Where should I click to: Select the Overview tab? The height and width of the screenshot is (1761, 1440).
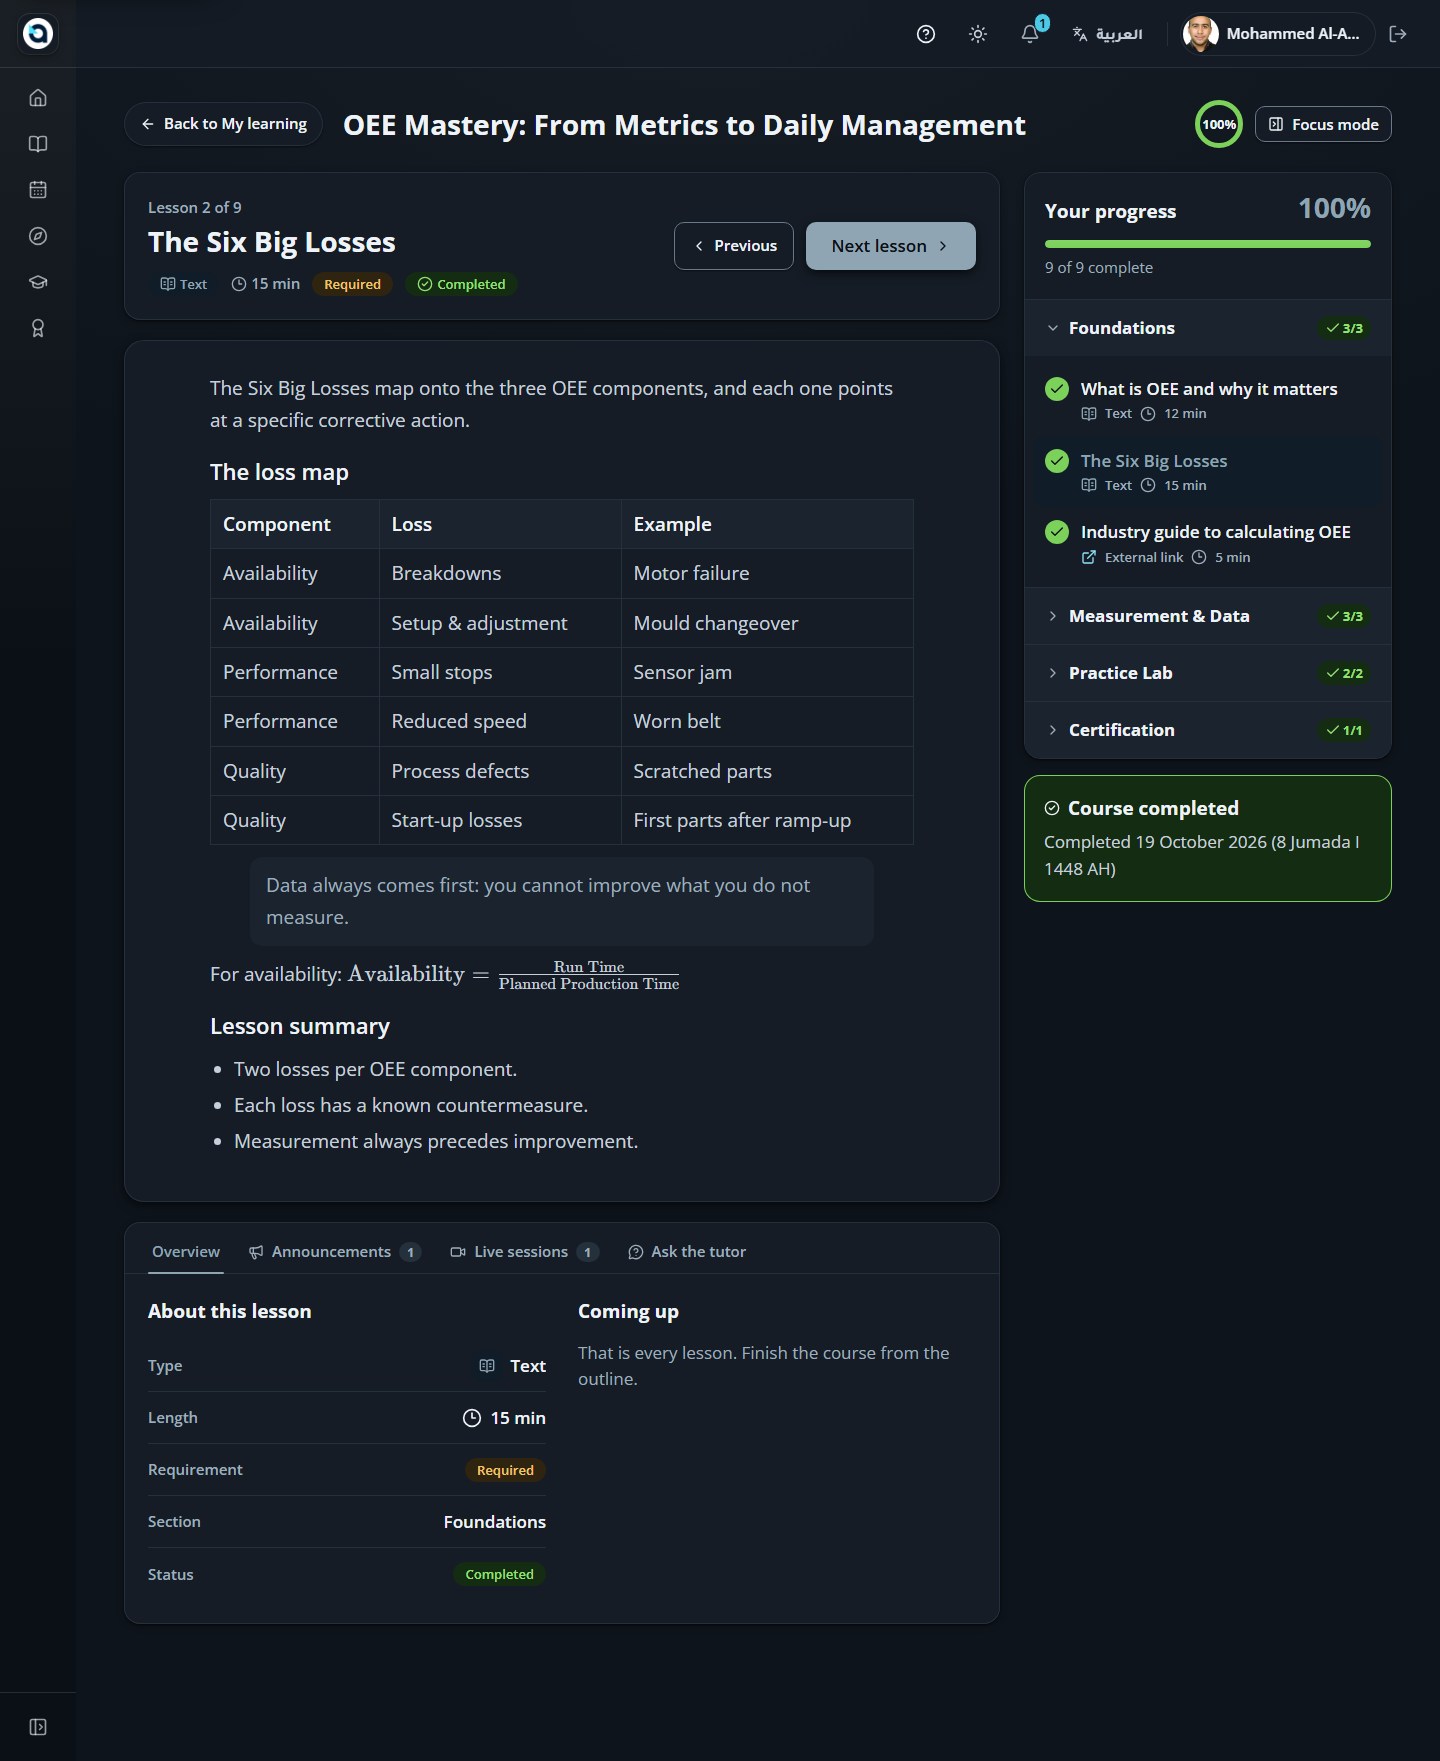[186, 1252]
